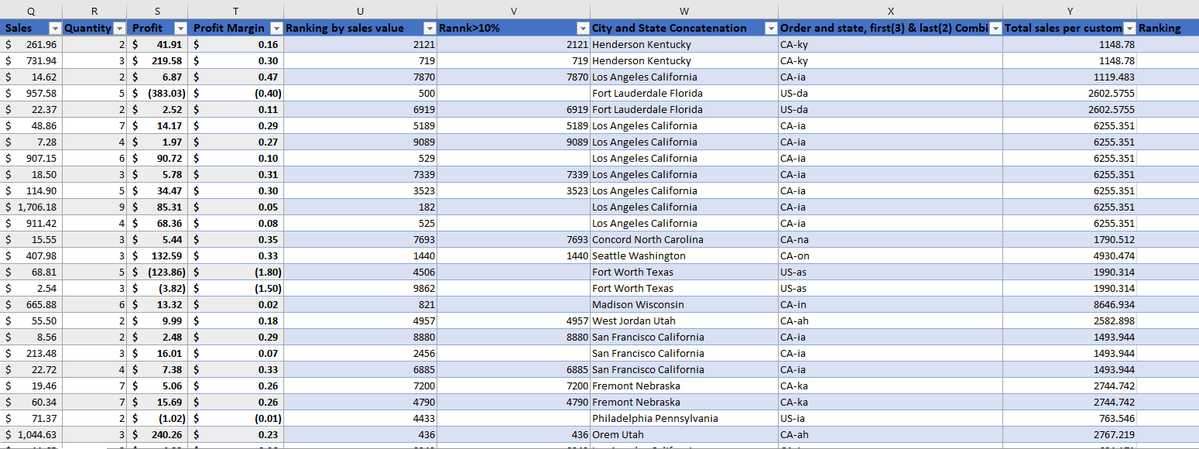This screenshot has width=1199, height=449.
Task: Select the US-ia code cell
Action: pos(891,418)
